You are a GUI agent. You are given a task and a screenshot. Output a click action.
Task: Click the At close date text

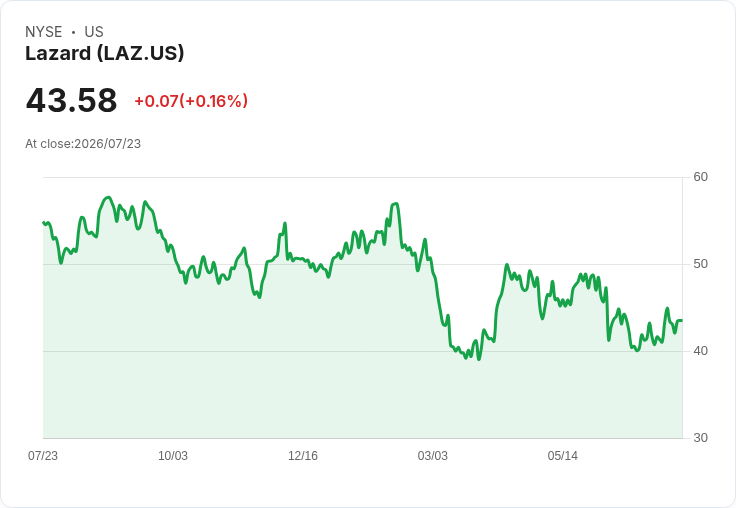pos(83,144)
